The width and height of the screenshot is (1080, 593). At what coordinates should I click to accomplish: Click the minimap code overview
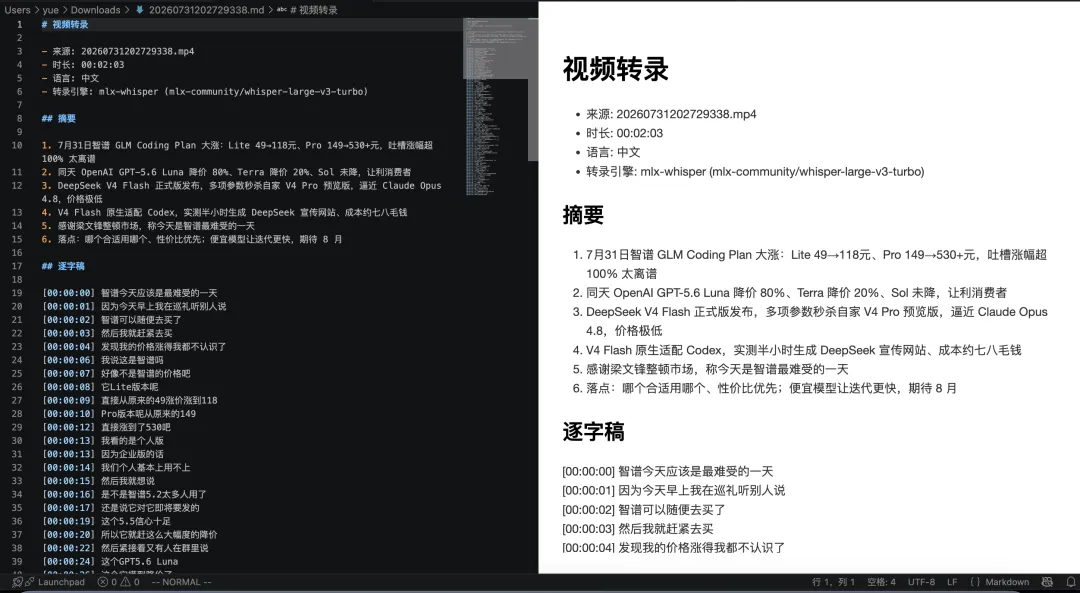(x=496, y=107)
